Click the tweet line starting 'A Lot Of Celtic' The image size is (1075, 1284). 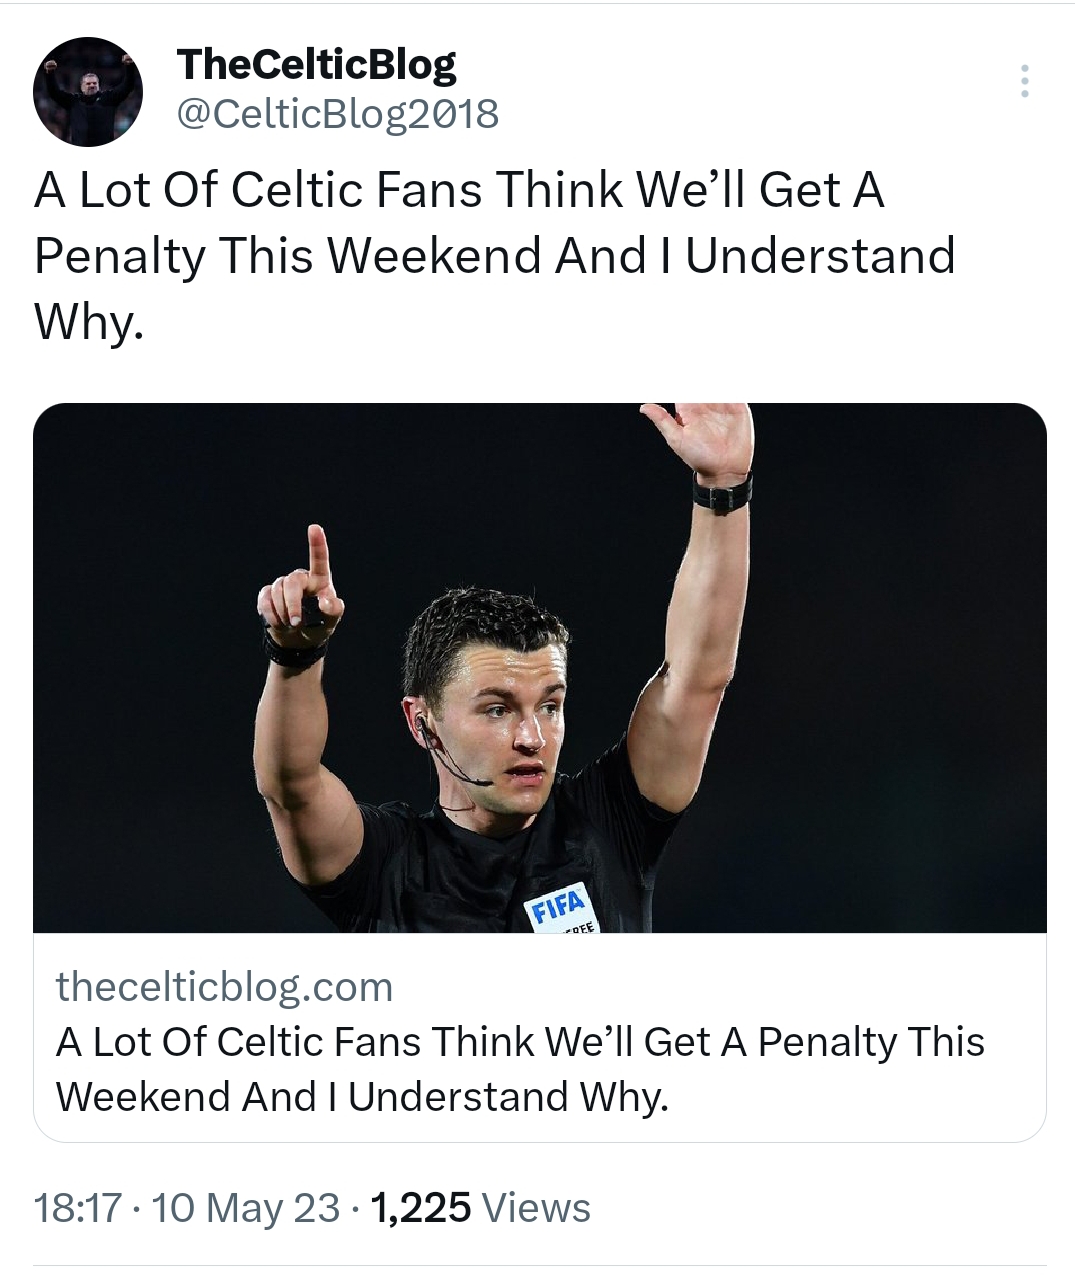[459, 189]
